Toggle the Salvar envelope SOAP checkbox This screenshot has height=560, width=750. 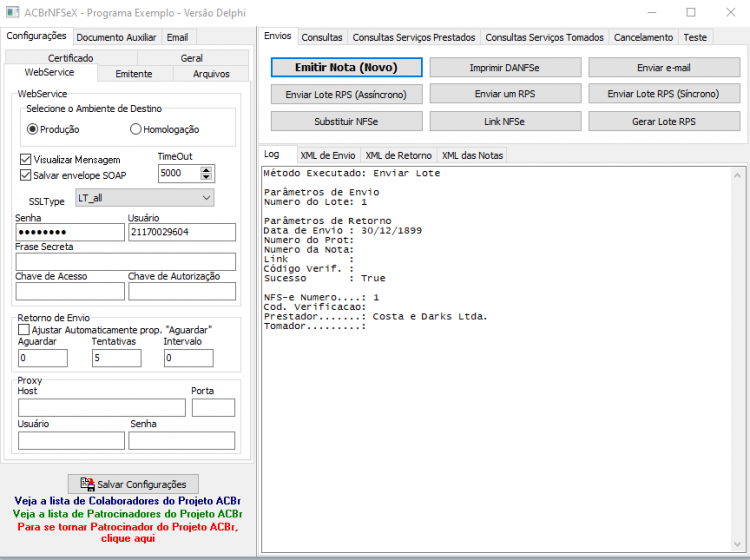(x=25, y=175)
